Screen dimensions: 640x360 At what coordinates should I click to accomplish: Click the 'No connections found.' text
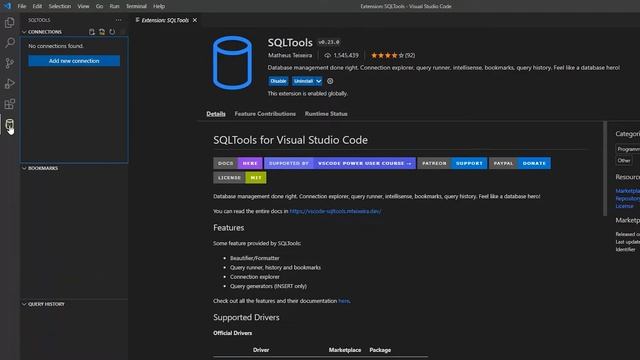coord(56,46)
